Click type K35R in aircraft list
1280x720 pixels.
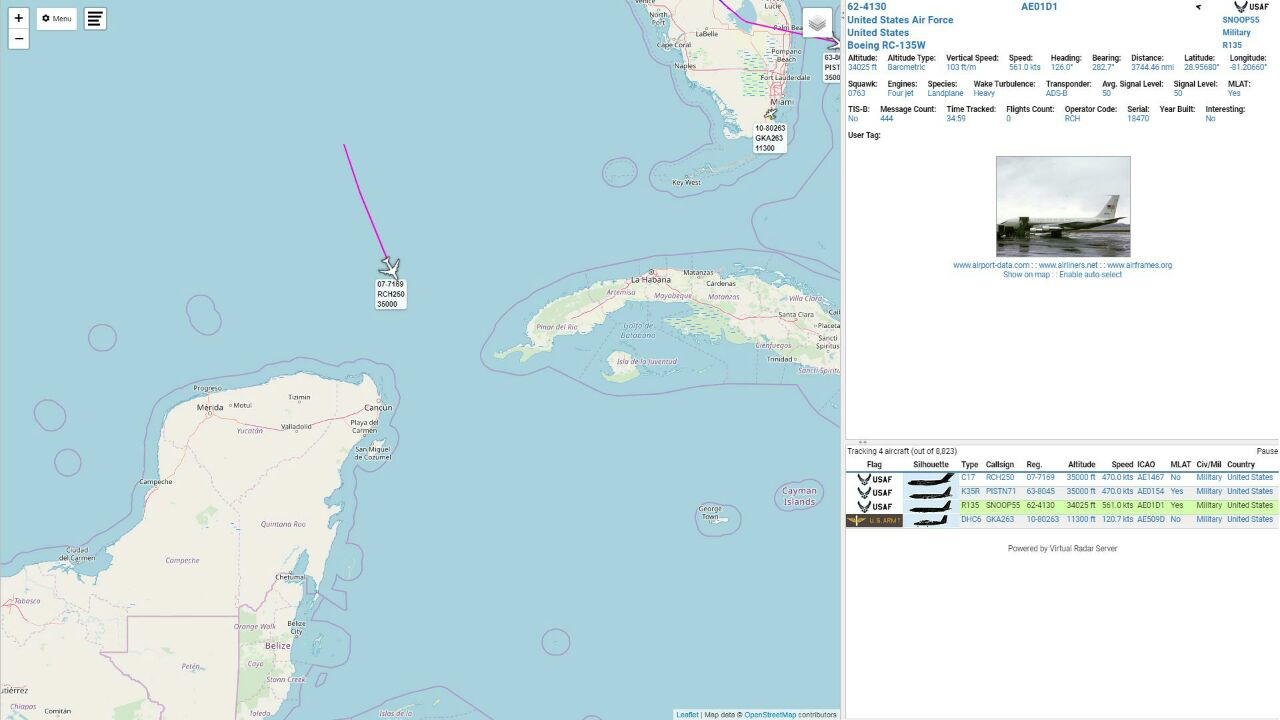970,492
